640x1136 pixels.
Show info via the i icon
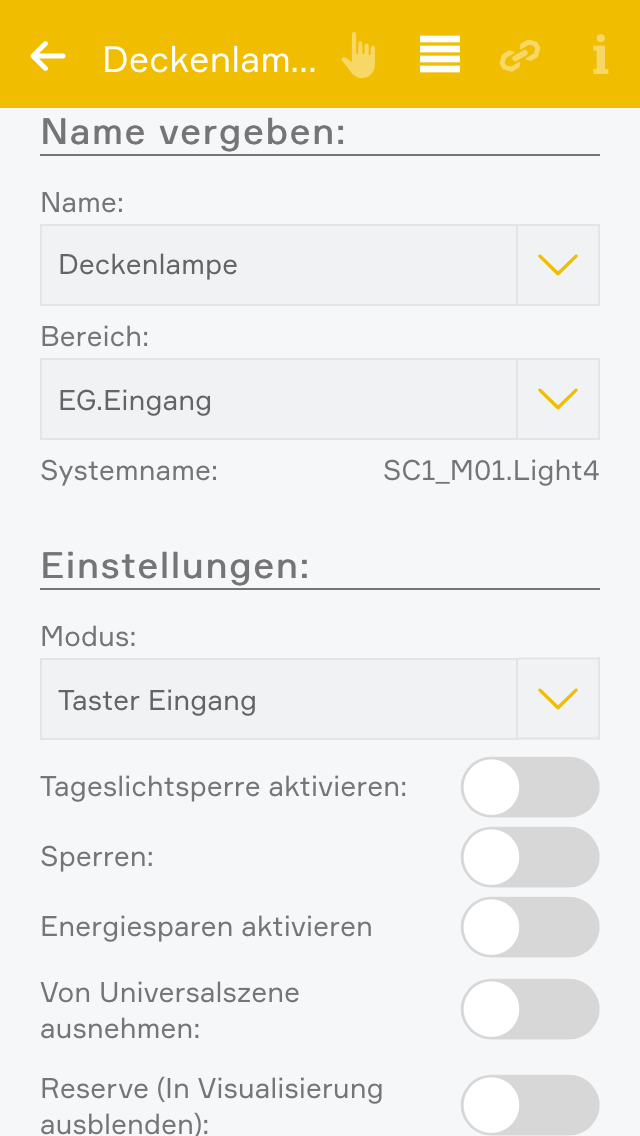coord(600,56)
